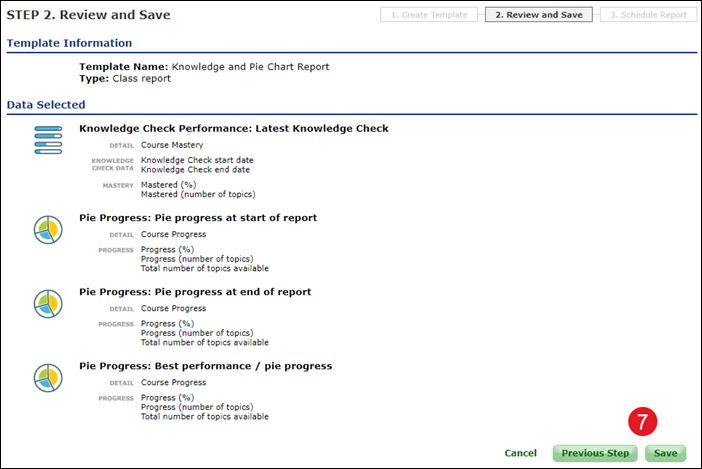Go to the 1. Create Template step
Image resolution: width=702 pixels, height=469 pixels.
430,15
